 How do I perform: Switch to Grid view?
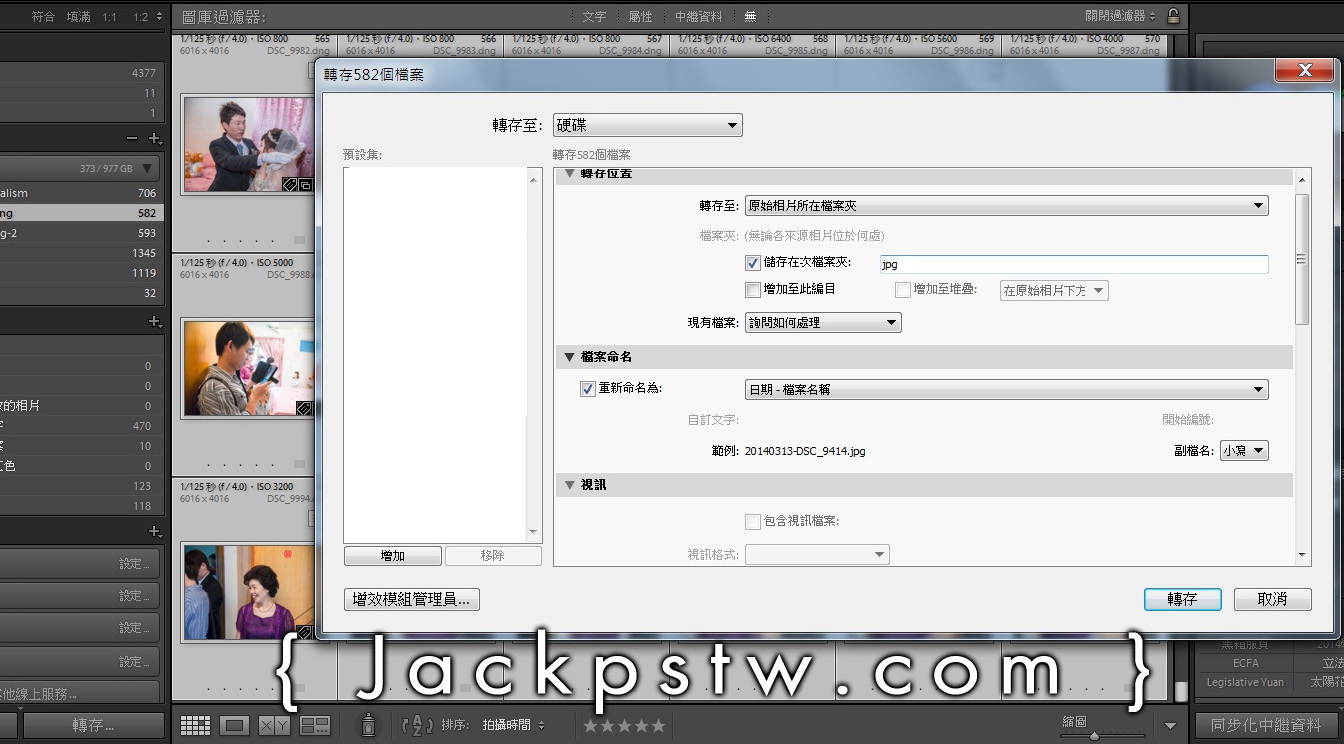pyautogui.click(x=195, y=725)
